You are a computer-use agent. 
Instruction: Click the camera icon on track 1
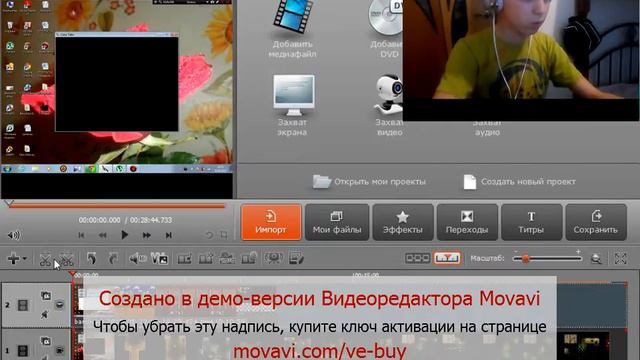pos(46,341)
